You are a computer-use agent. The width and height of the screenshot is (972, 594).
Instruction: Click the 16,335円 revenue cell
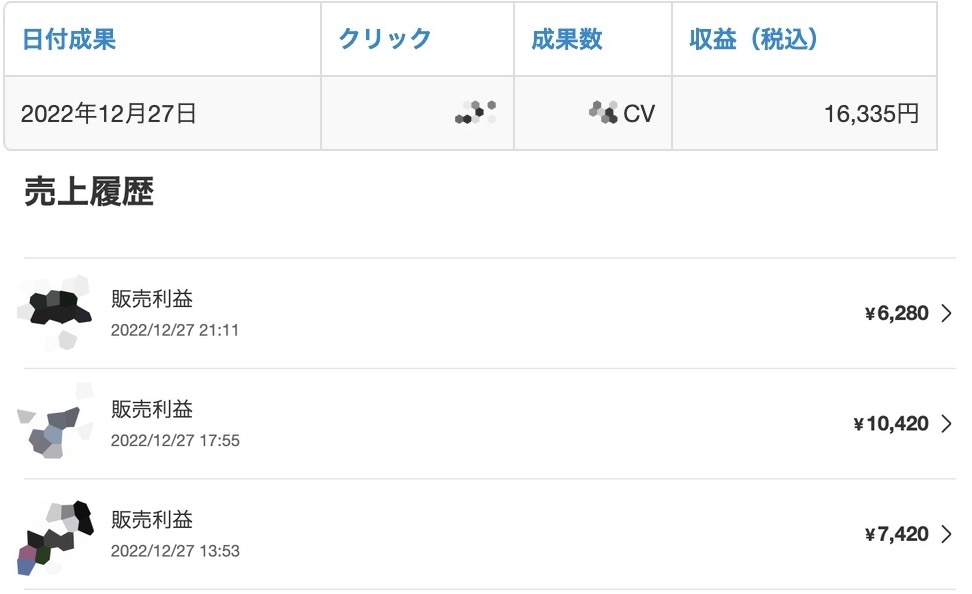coord(804,113)
